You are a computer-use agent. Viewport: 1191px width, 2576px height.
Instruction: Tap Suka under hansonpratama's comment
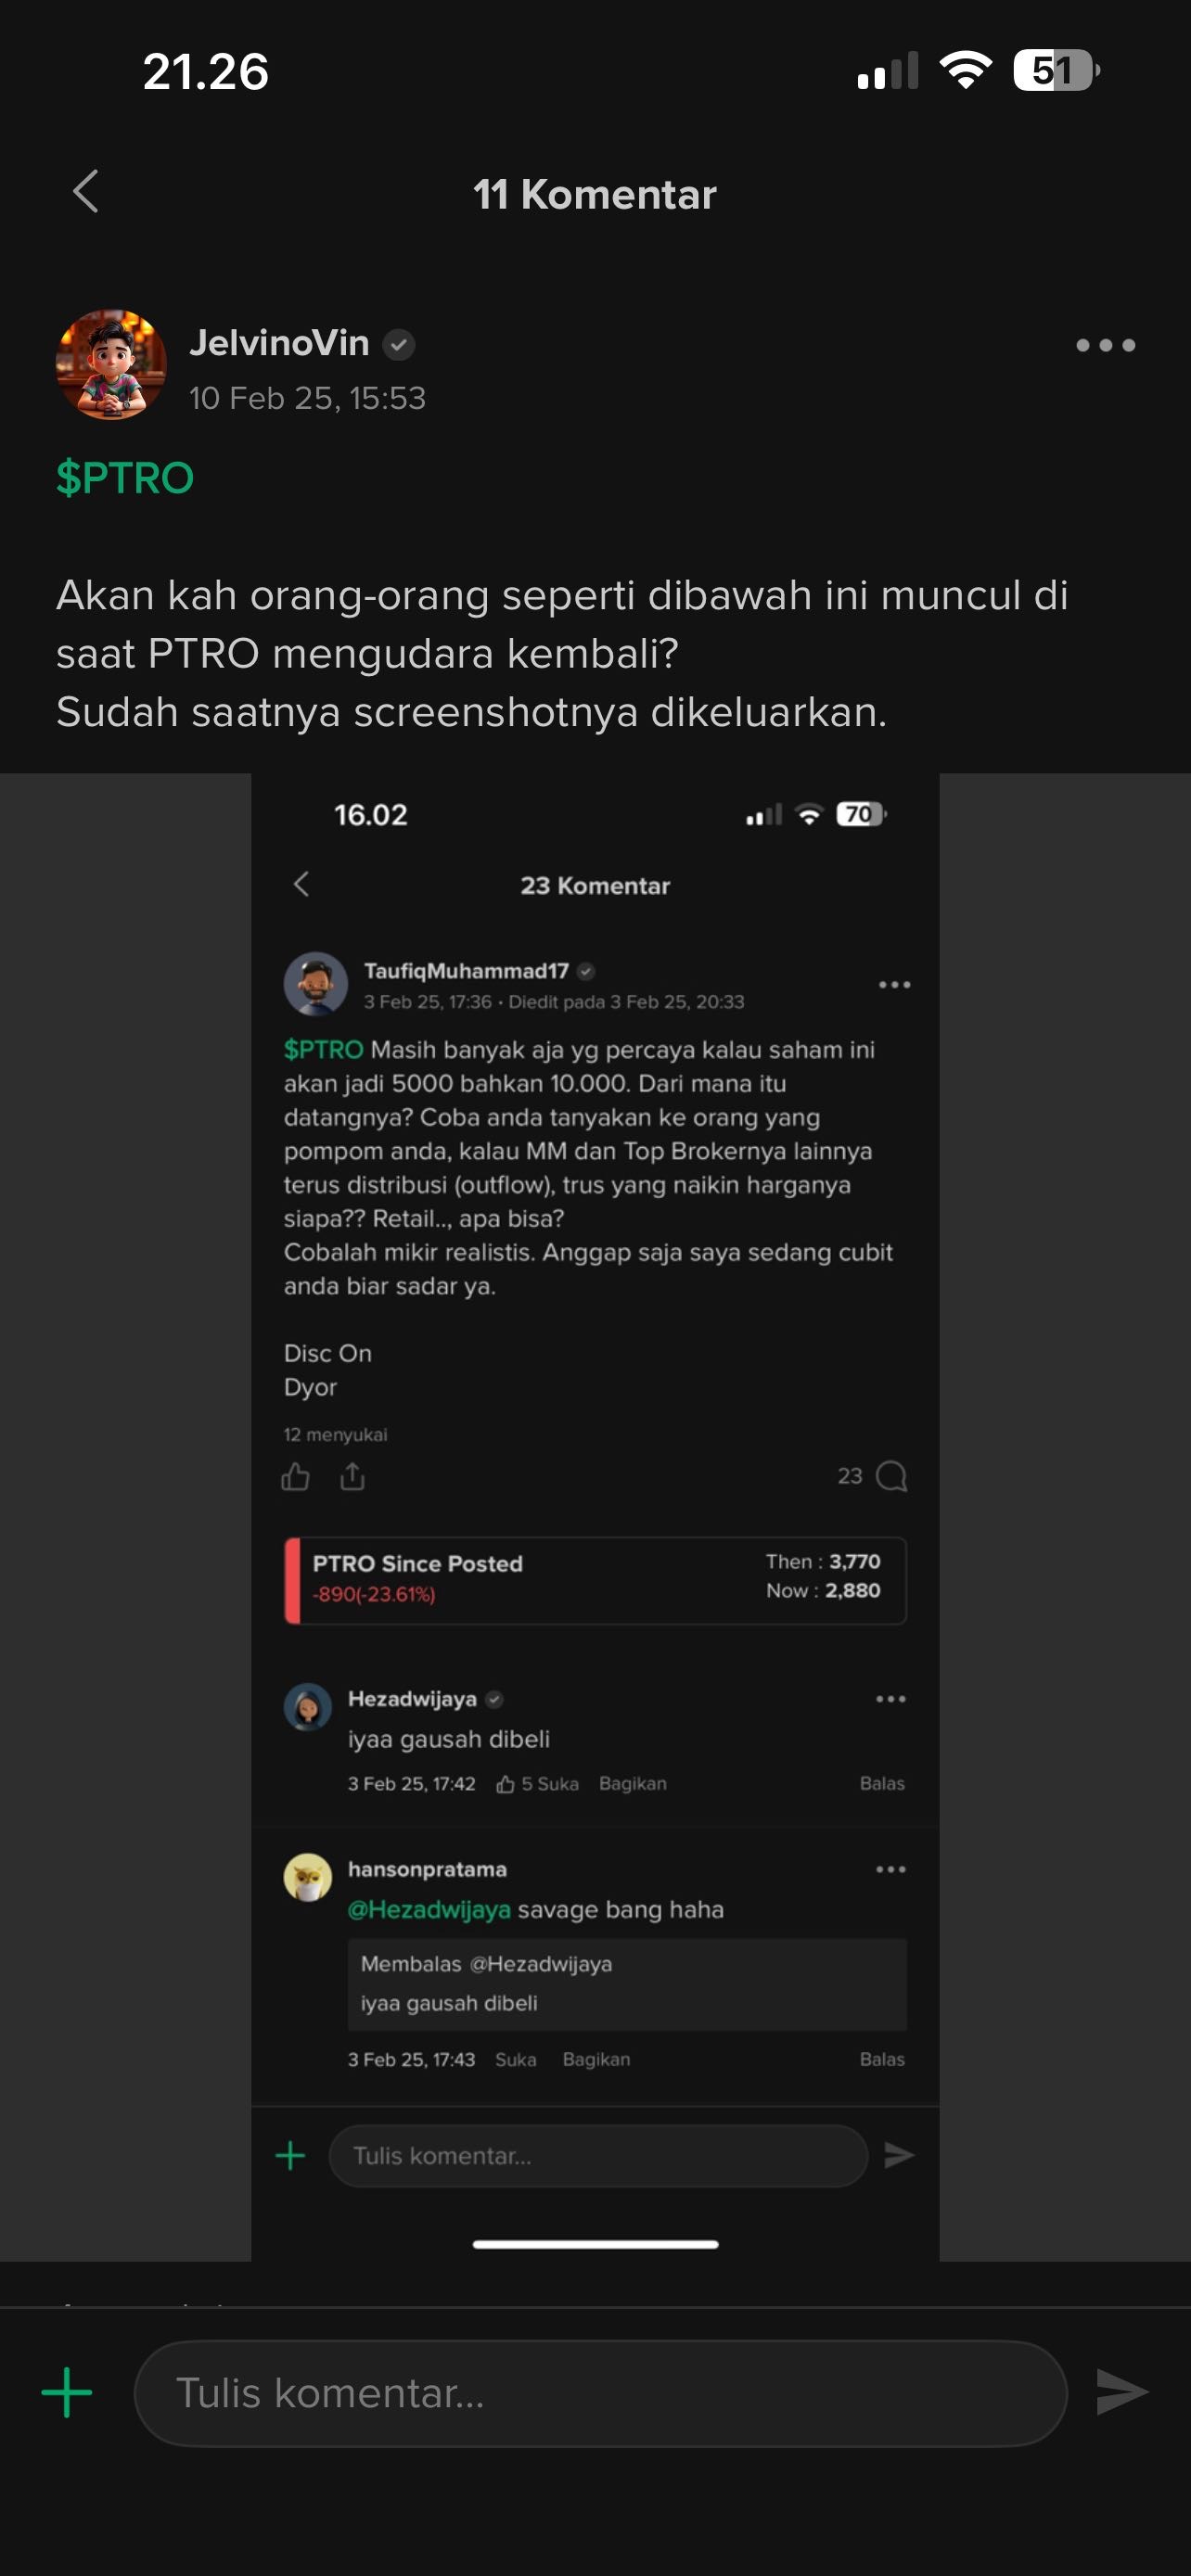tap(515, 2059)
